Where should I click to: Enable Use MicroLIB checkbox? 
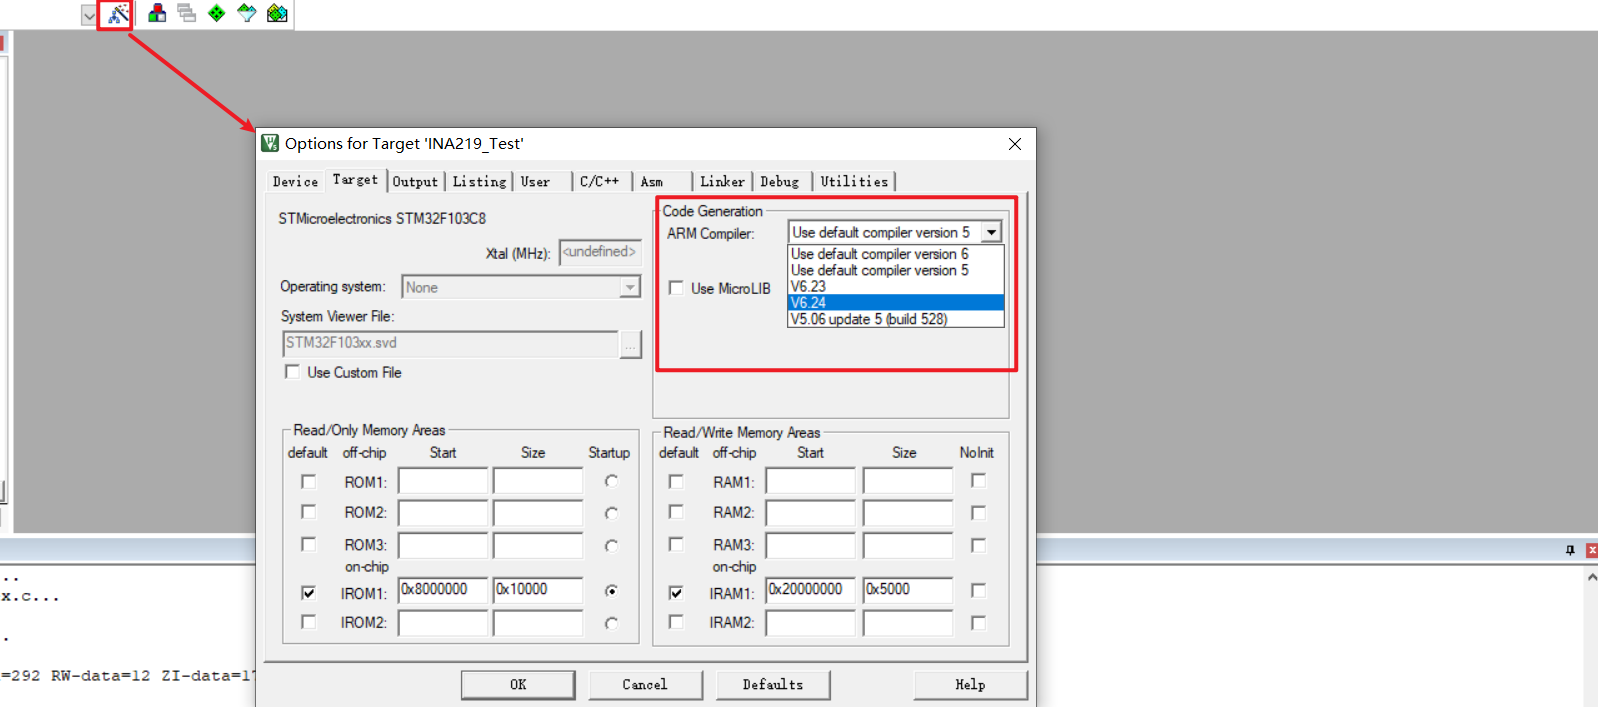coord(676,288)
